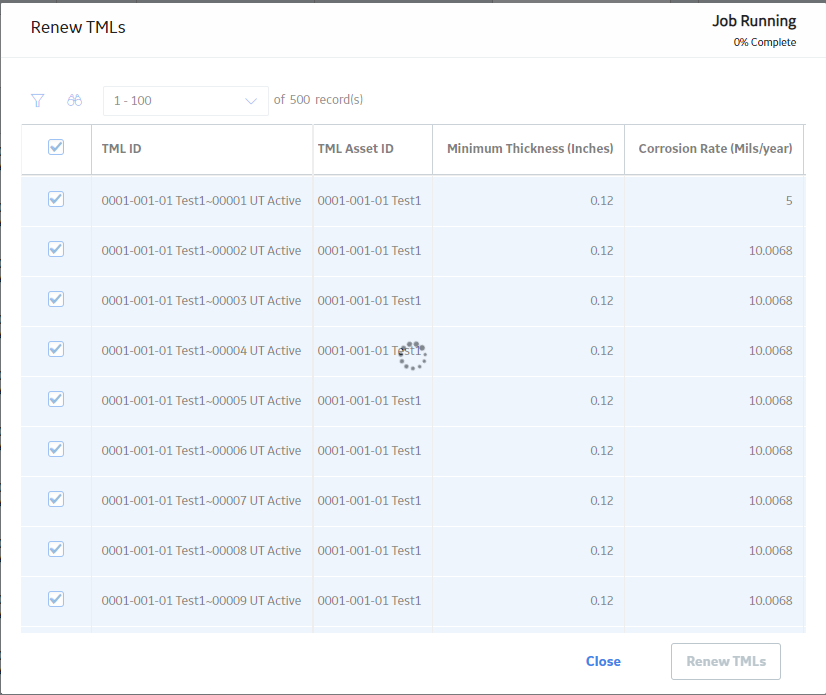The image size is (826, 695).
Task: Click the Job Running status text
Action: pyautogui.click(x=754, y=21)
